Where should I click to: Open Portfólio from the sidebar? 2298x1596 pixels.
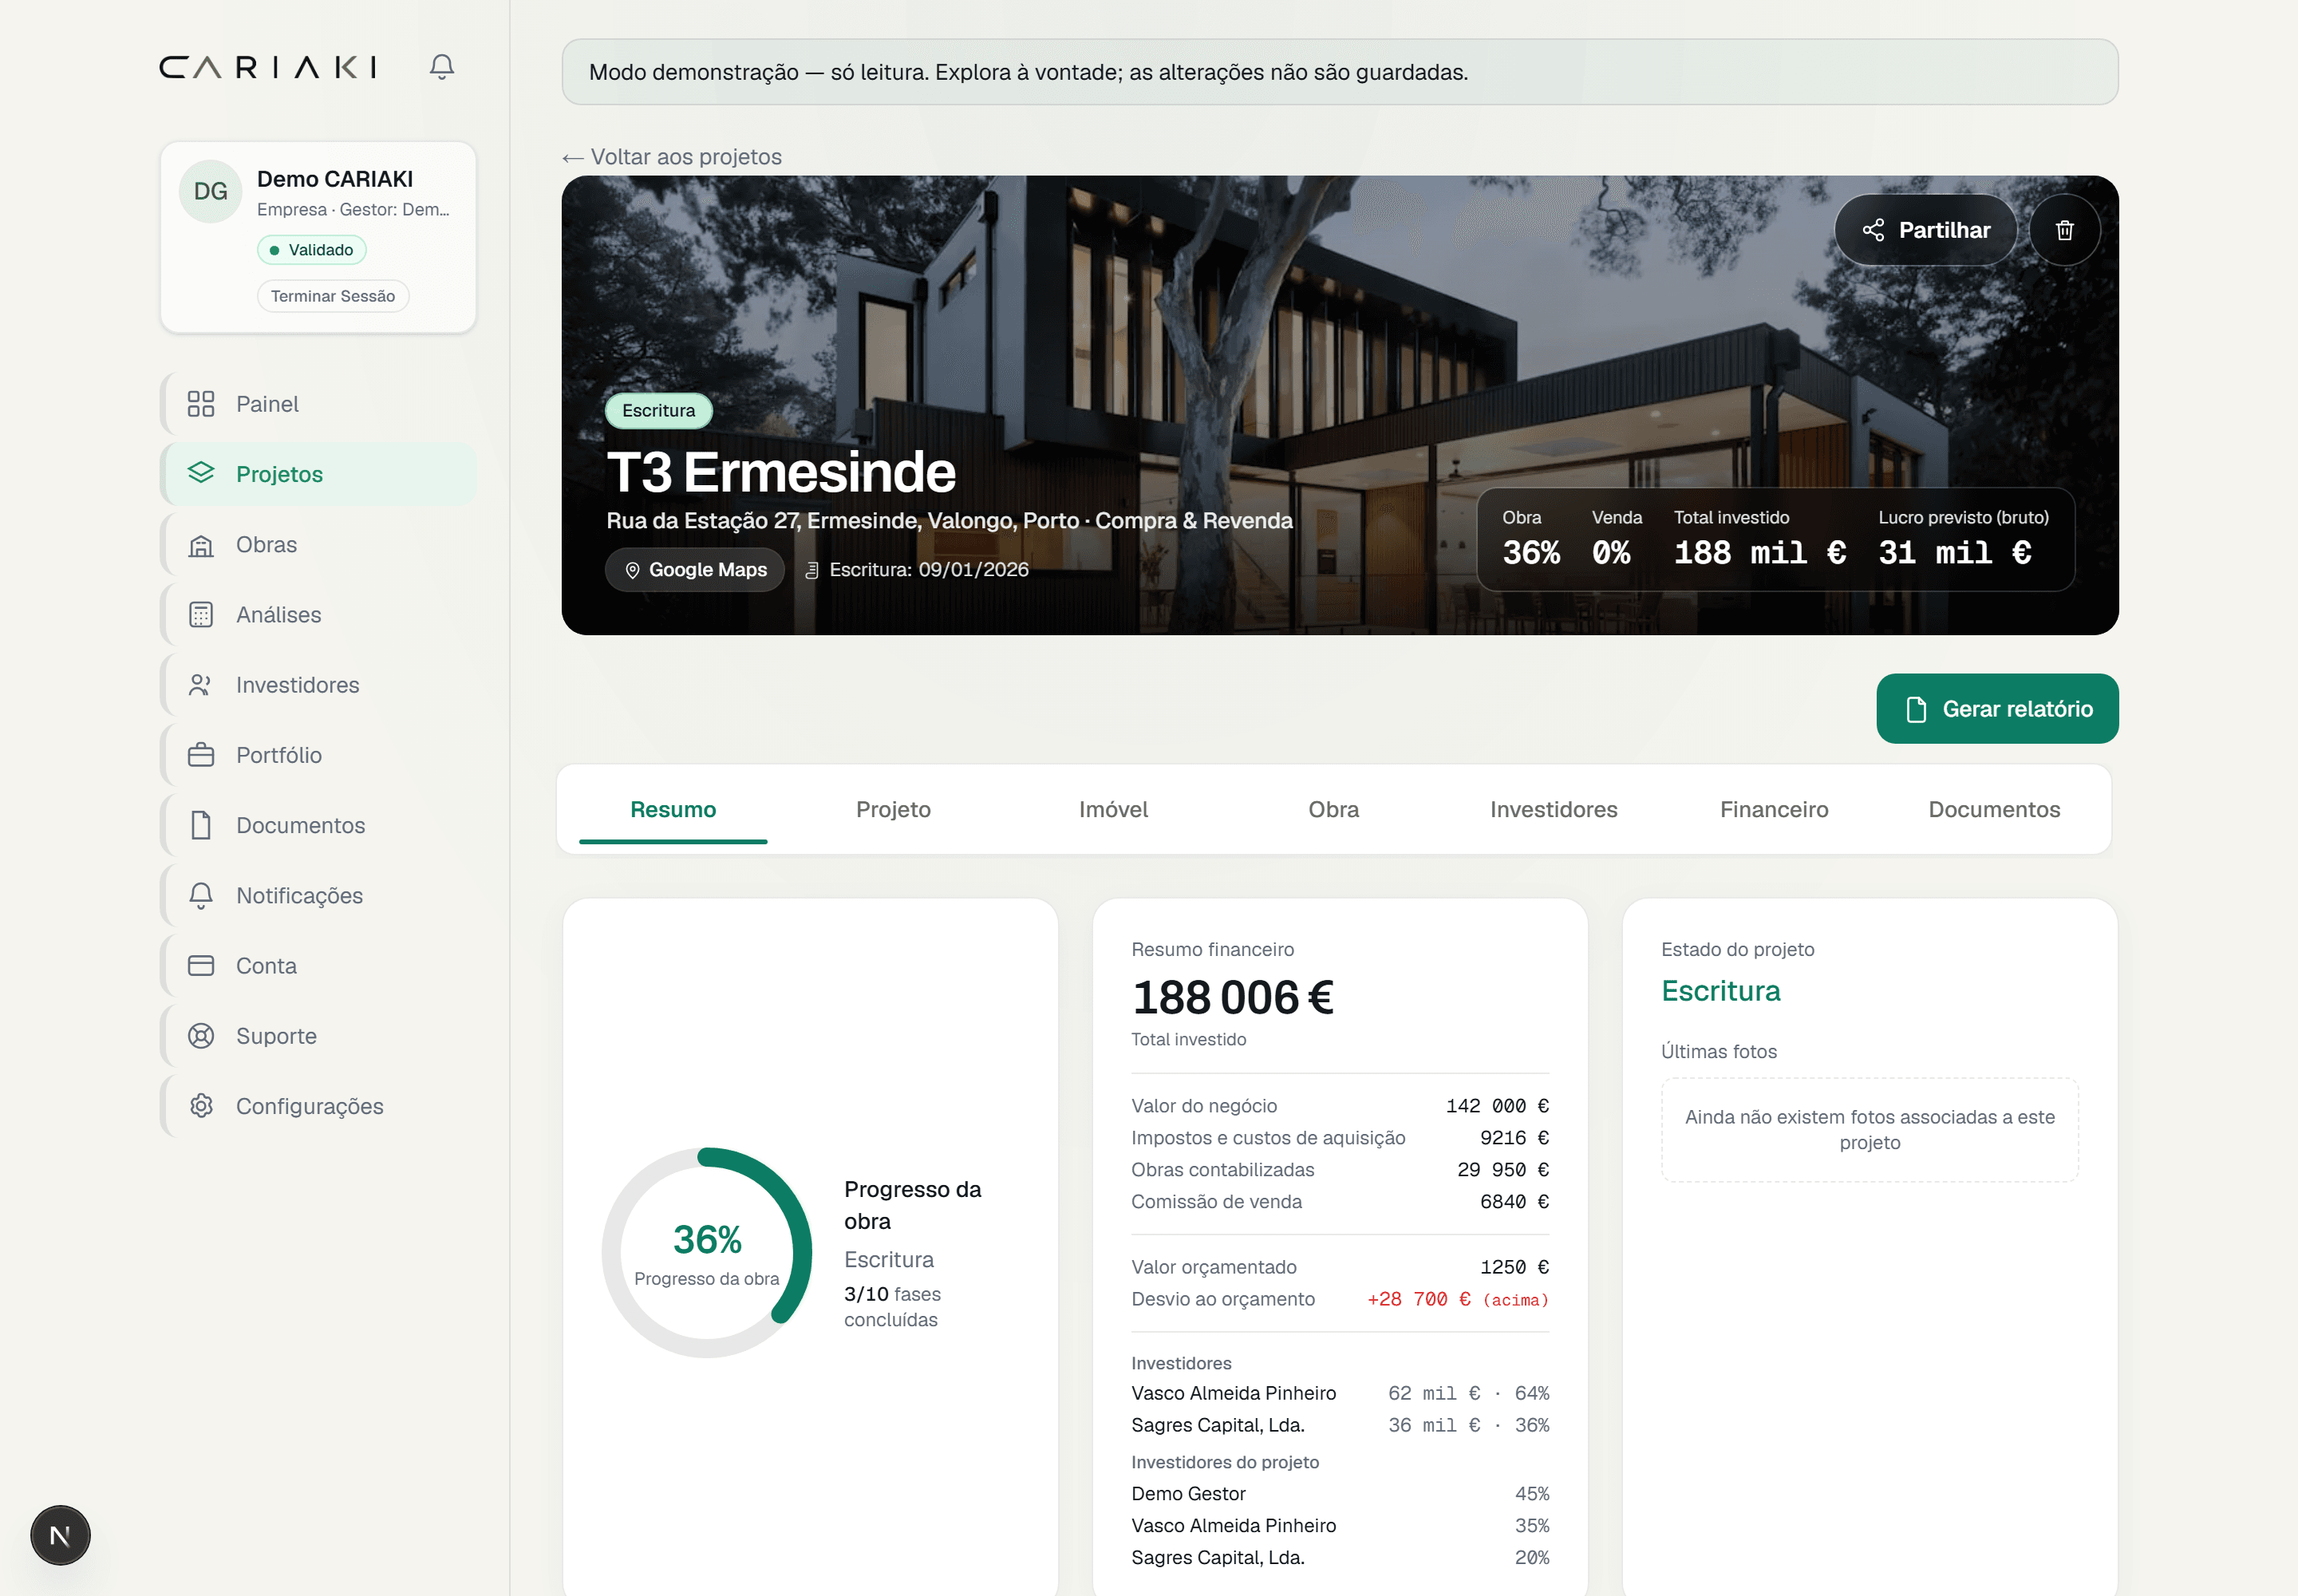(318, 755)
